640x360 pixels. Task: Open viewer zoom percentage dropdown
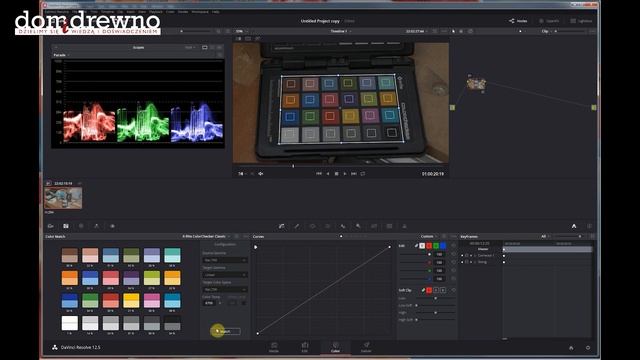click(241, 31)
